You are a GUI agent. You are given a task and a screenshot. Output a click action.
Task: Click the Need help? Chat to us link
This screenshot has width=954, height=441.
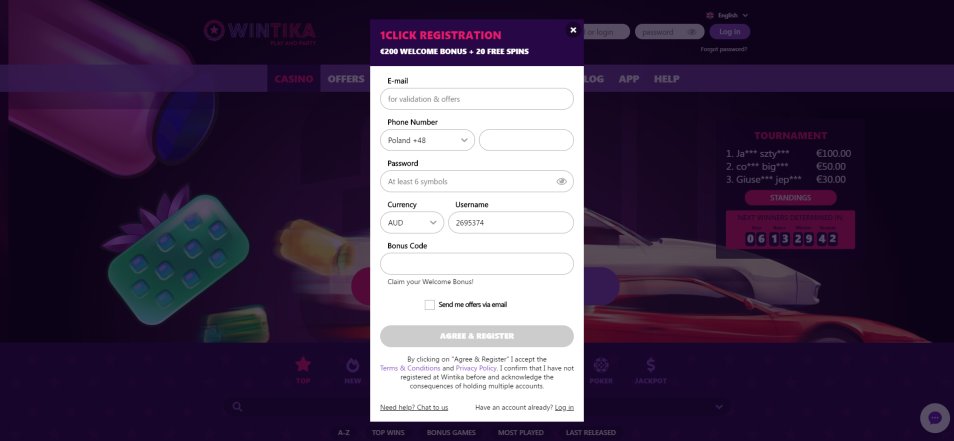tap(414, 408)
